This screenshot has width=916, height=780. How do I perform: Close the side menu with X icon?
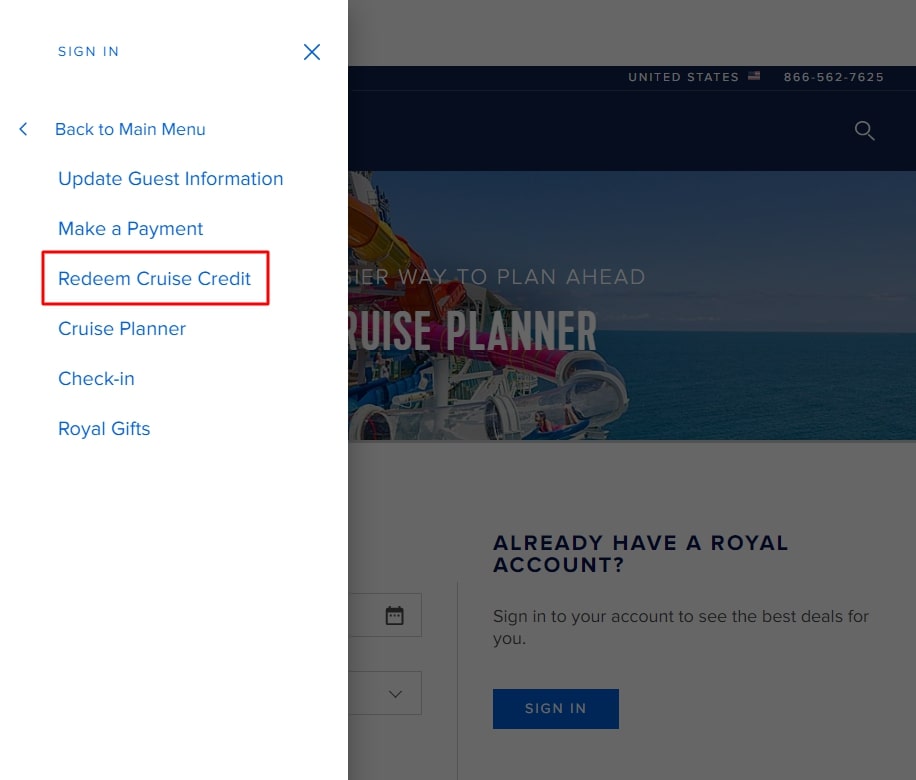coord(312,52)
